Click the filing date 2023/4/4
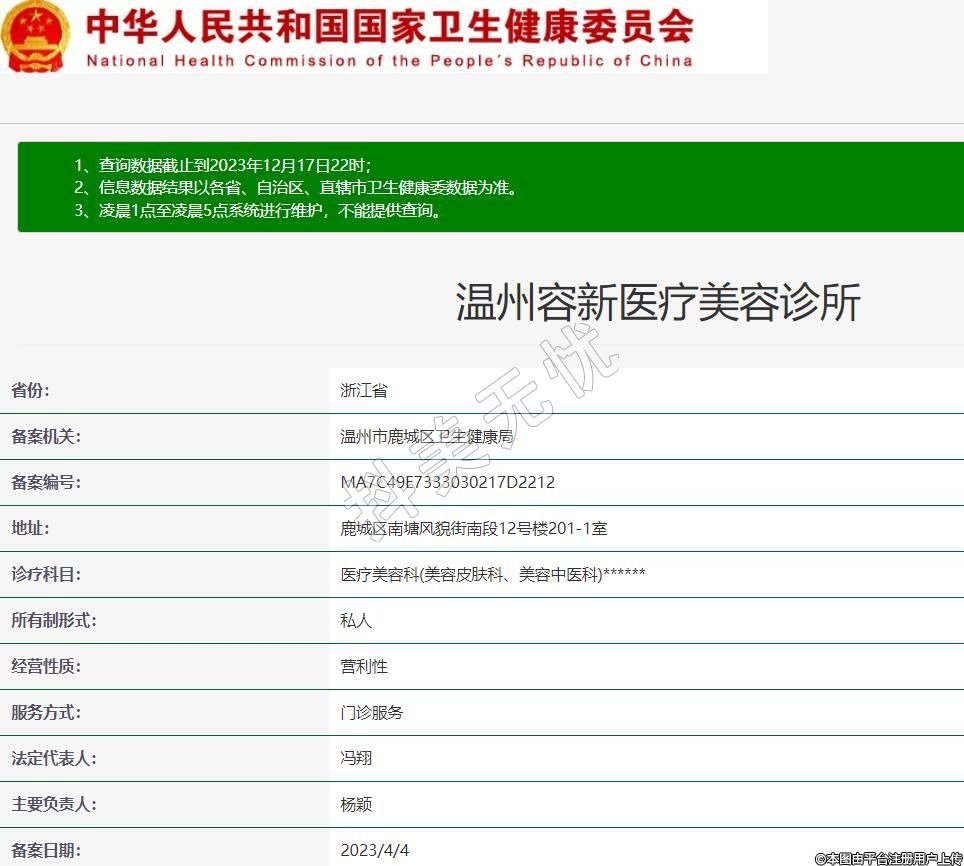Viewport: 964px width, 866px height. (374, 851)
